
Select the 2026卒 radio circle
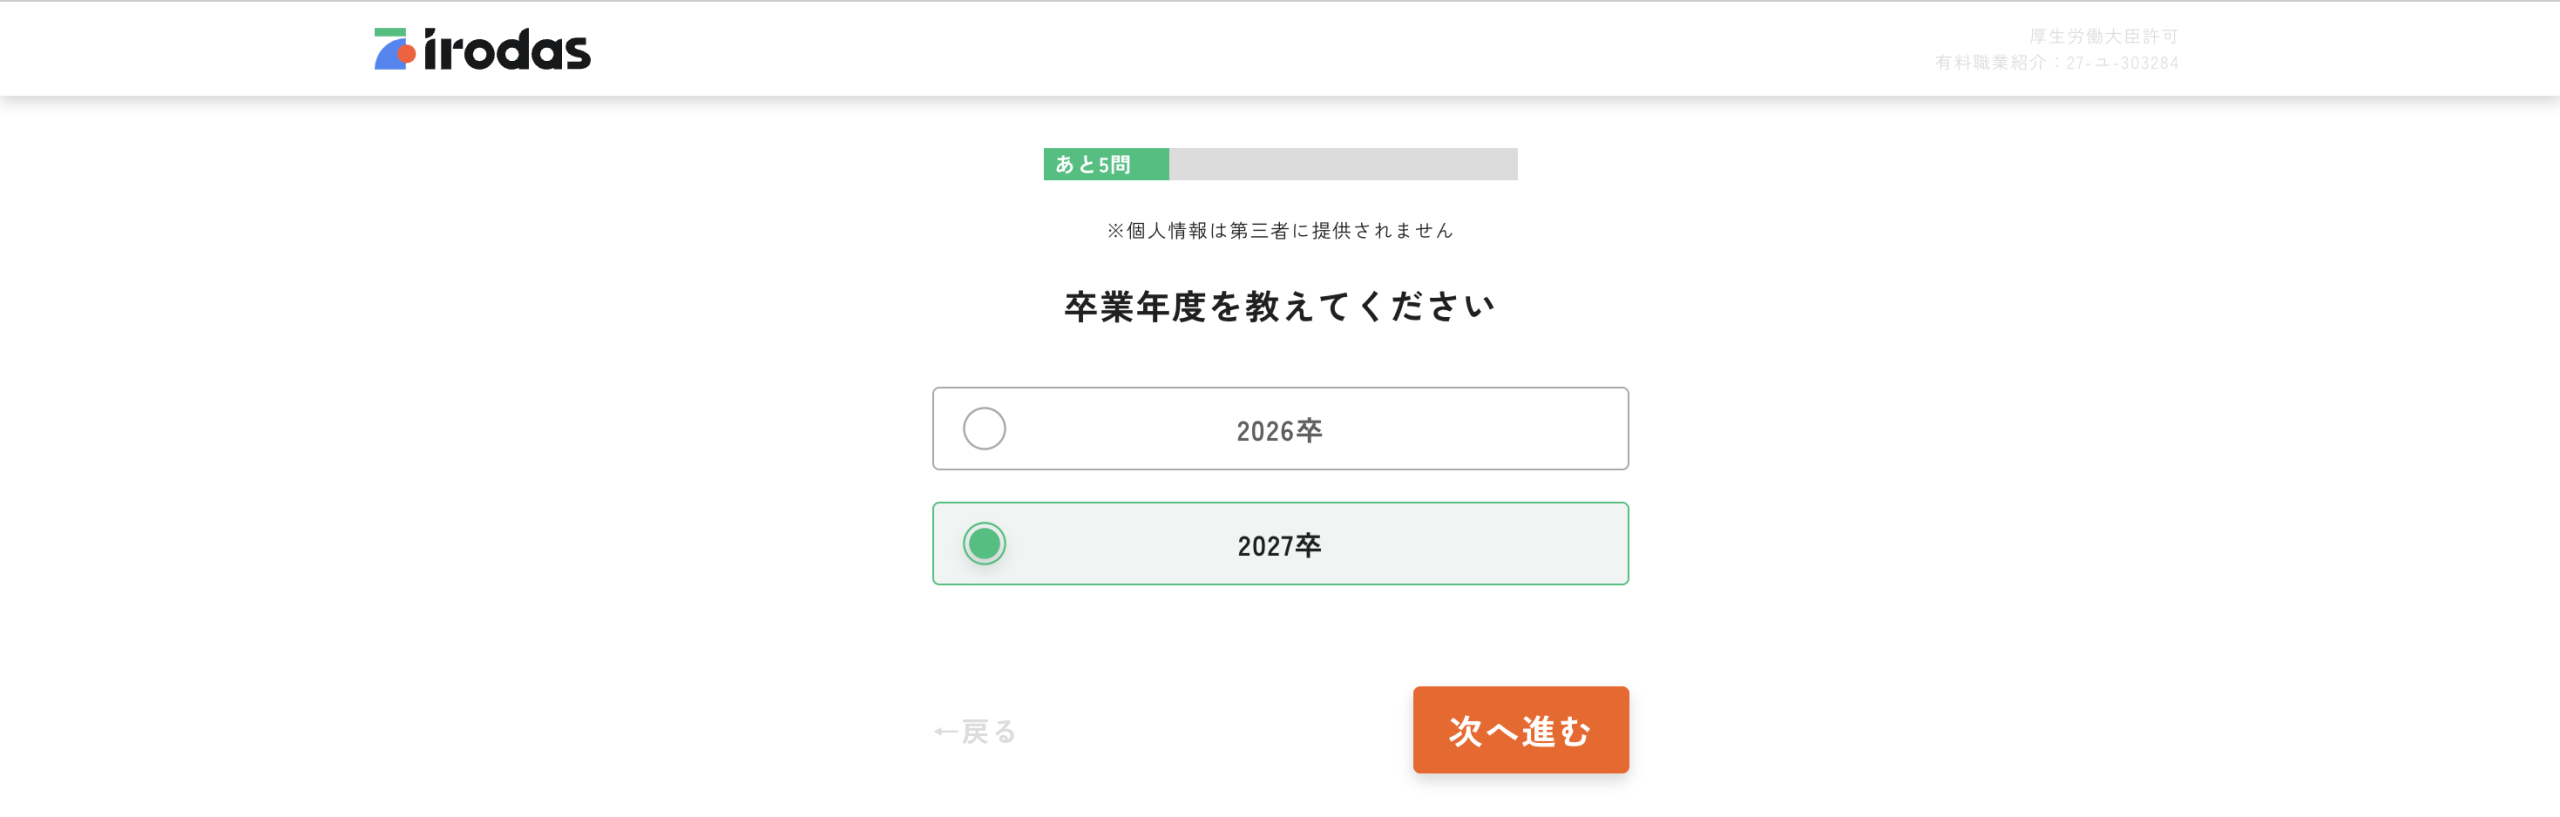click(984, 429)
